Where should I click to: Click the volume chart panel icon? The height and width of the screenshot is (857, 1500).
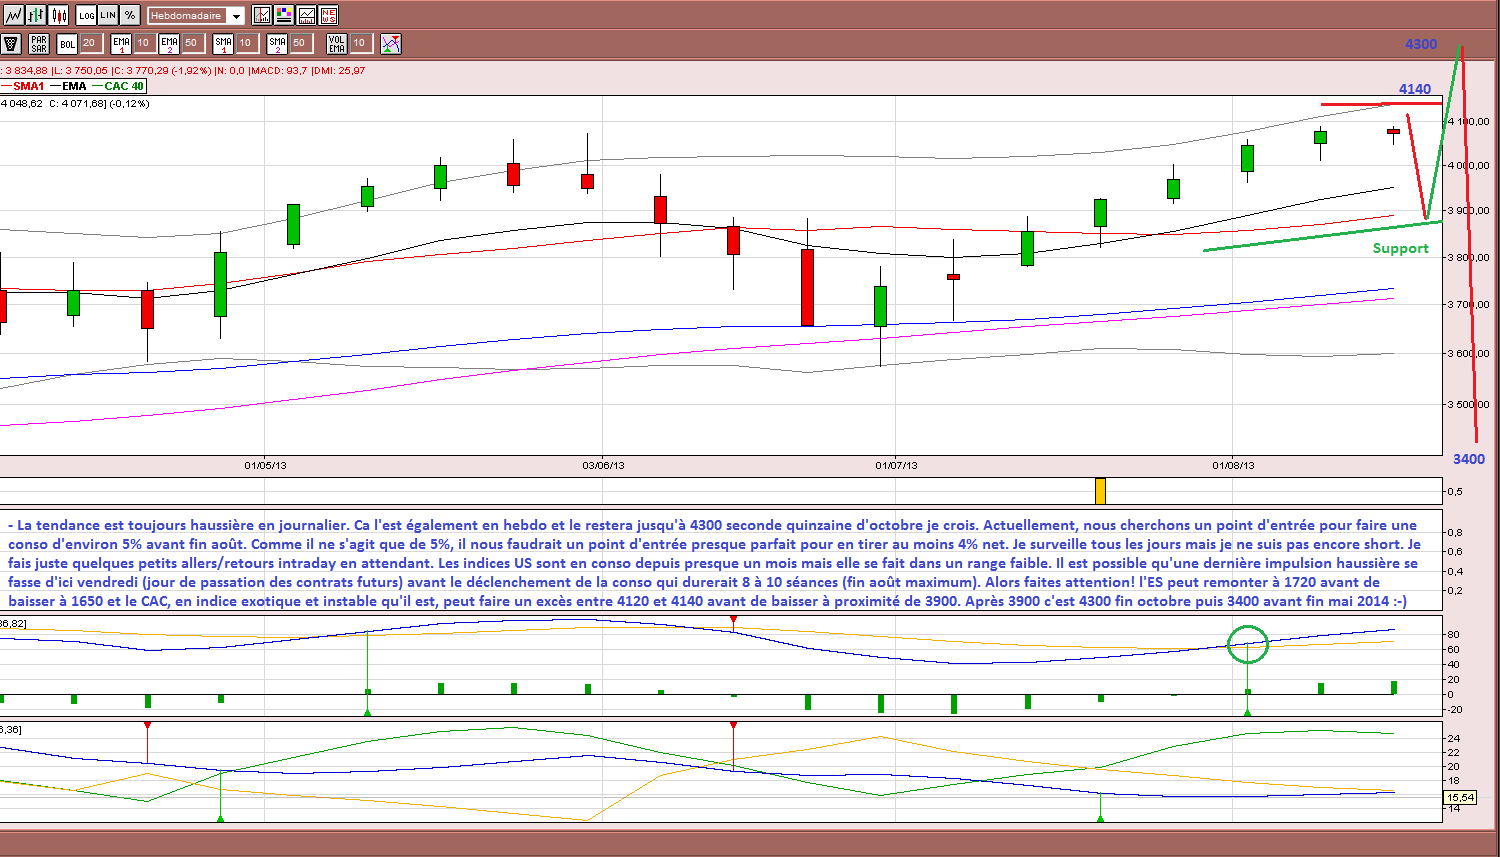(x=306, y=15)
